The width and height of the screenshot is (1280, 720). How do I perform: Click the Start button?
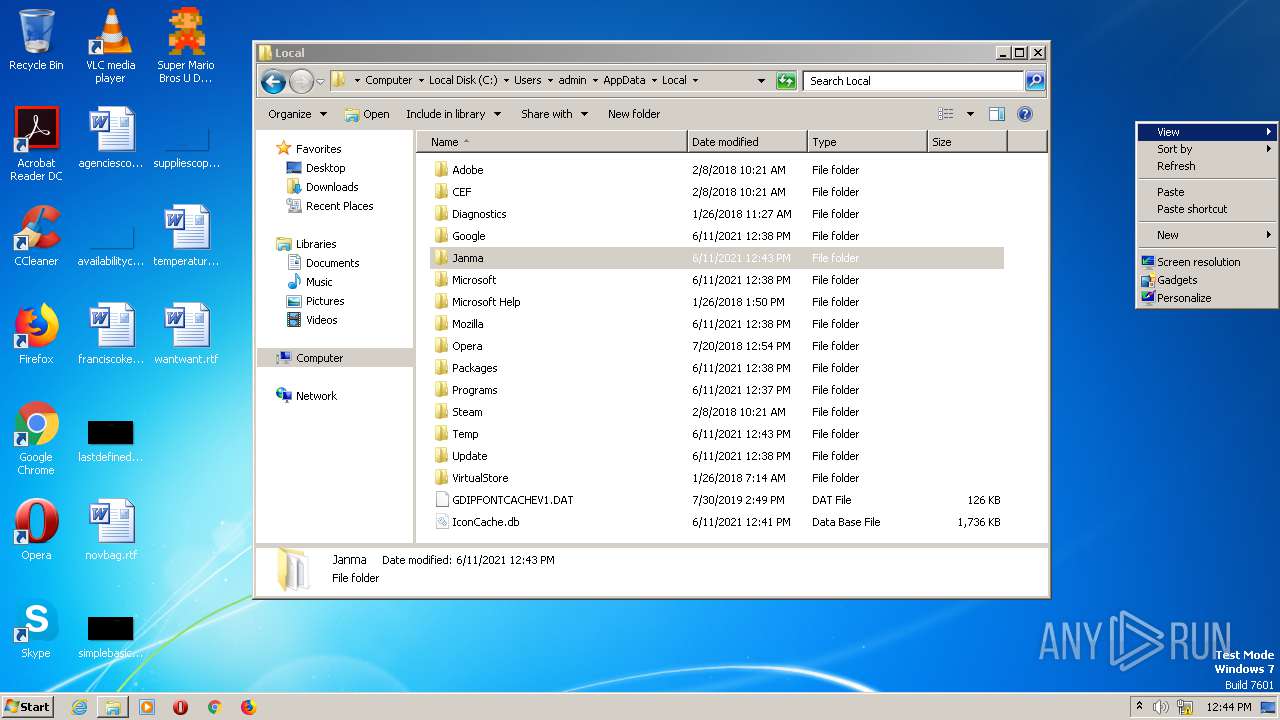tap(27, 707)
